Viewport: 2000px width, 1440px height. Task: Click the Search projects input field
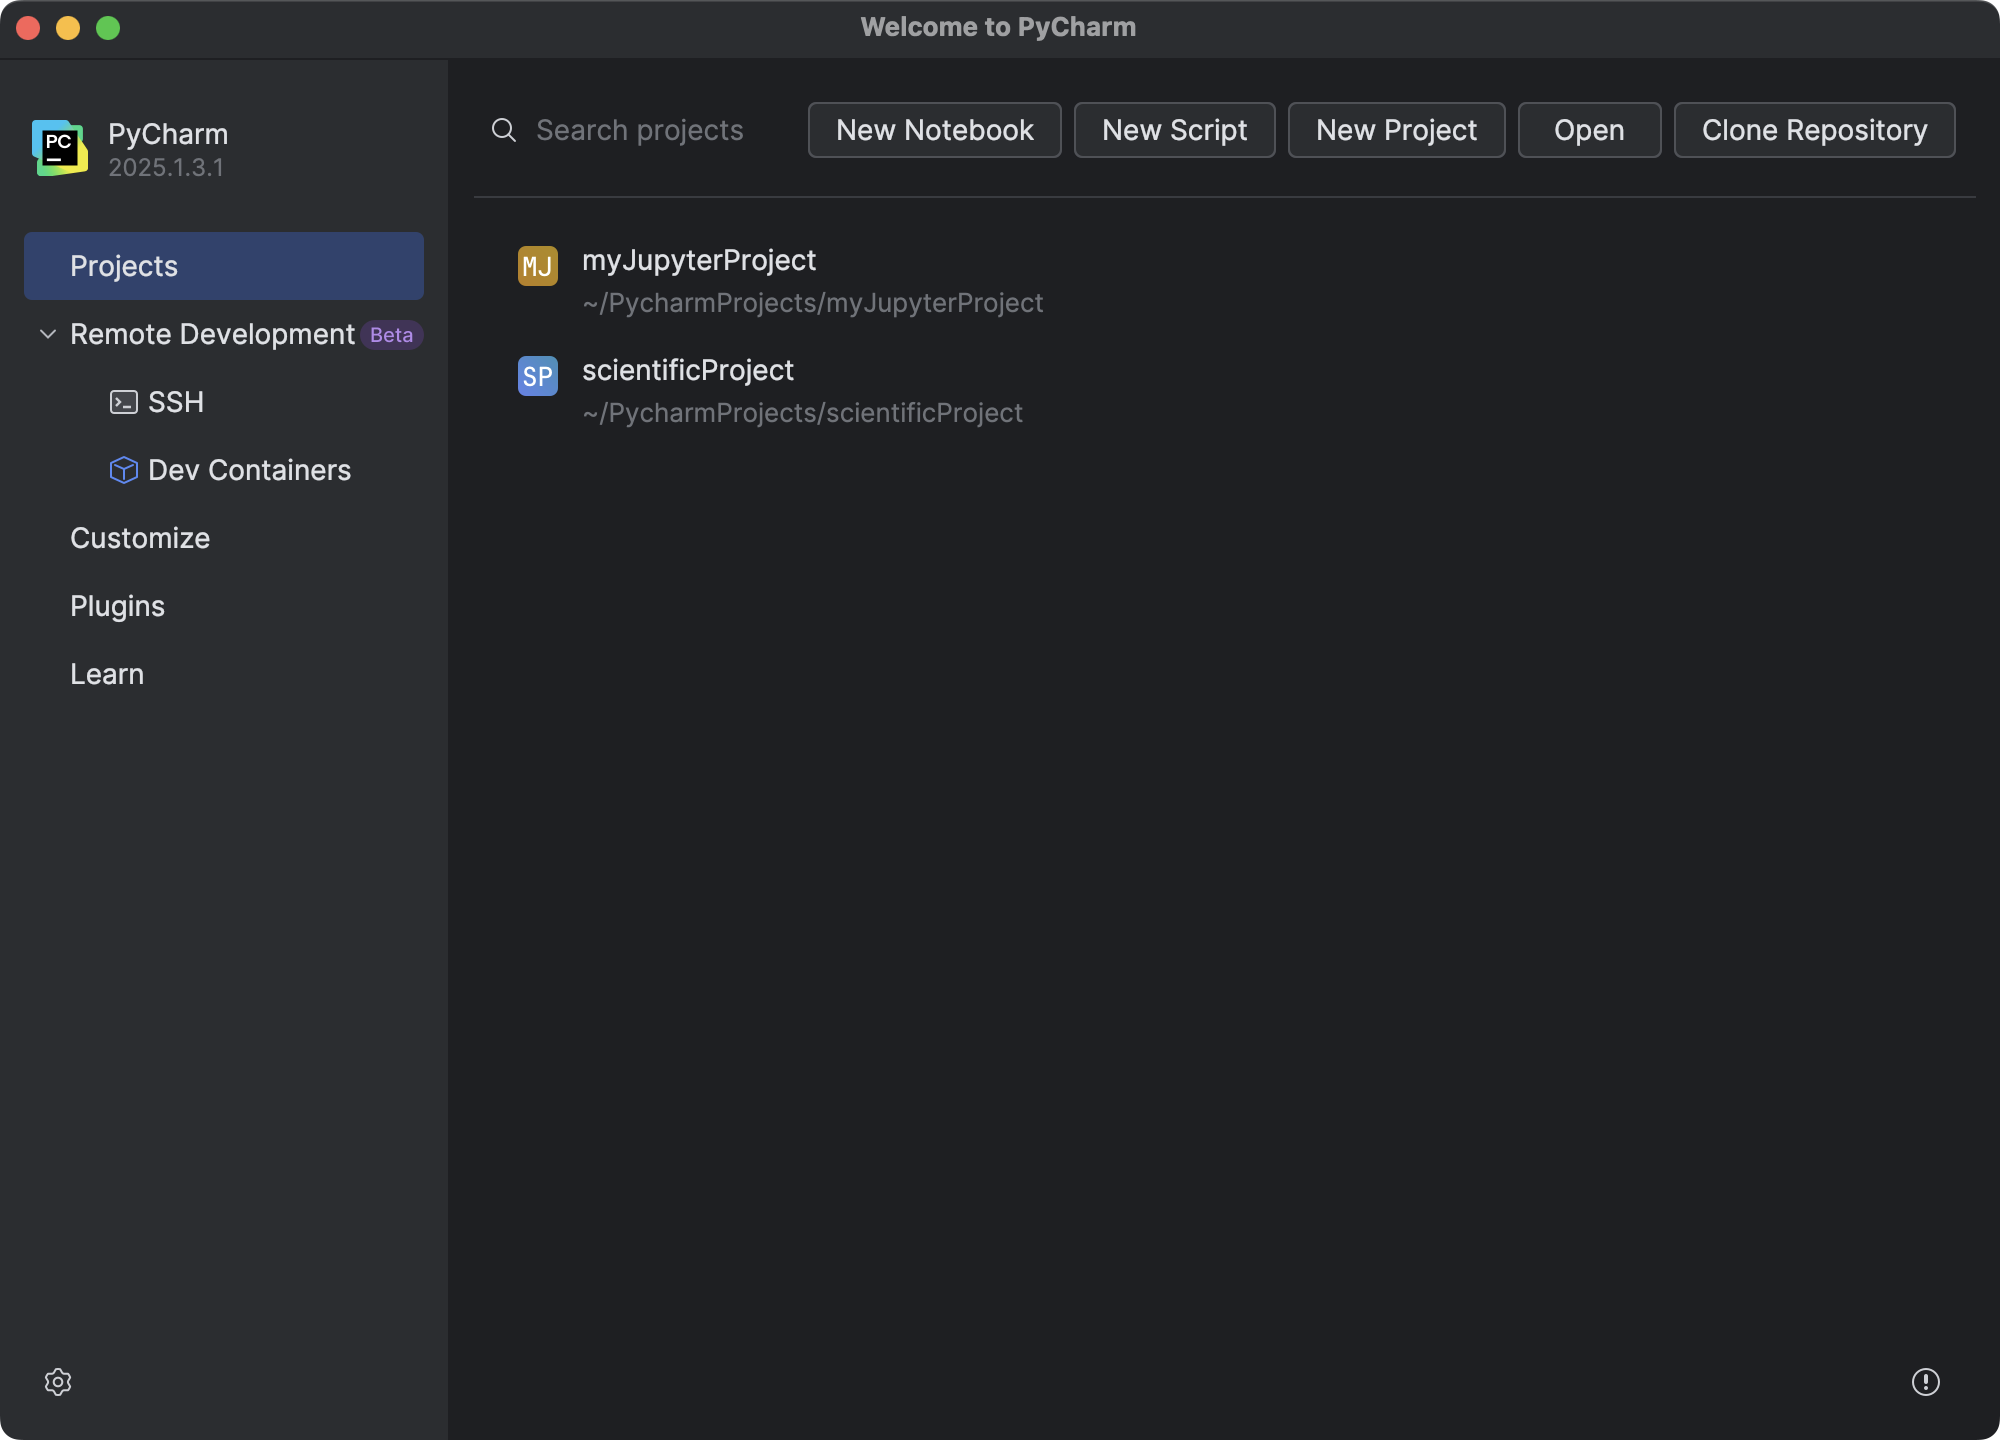click(640, 130)
